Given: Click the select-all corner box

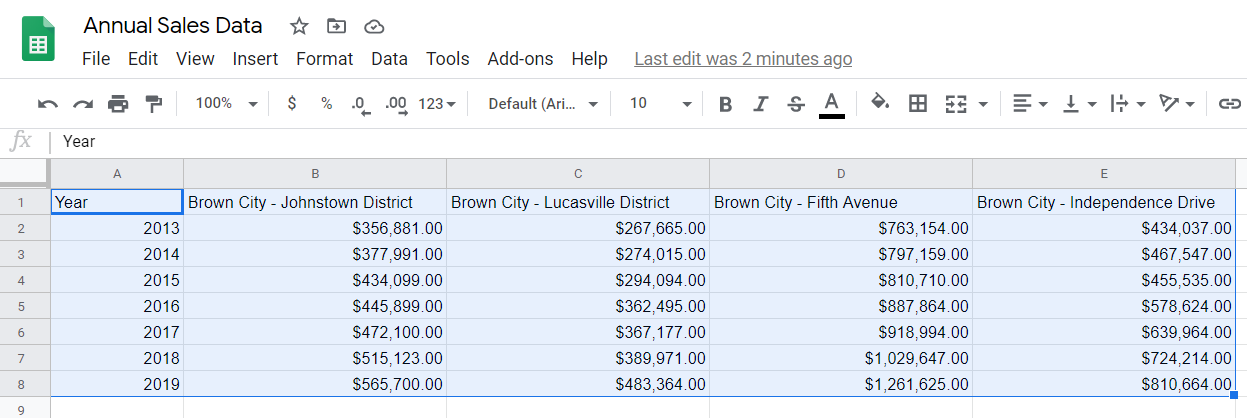Looking at the screenshot, I should [25, 174].
